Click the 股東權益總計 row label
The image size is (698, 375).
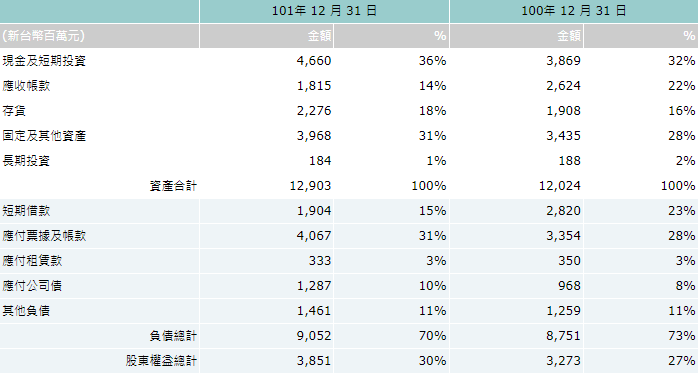click(161, 360)
